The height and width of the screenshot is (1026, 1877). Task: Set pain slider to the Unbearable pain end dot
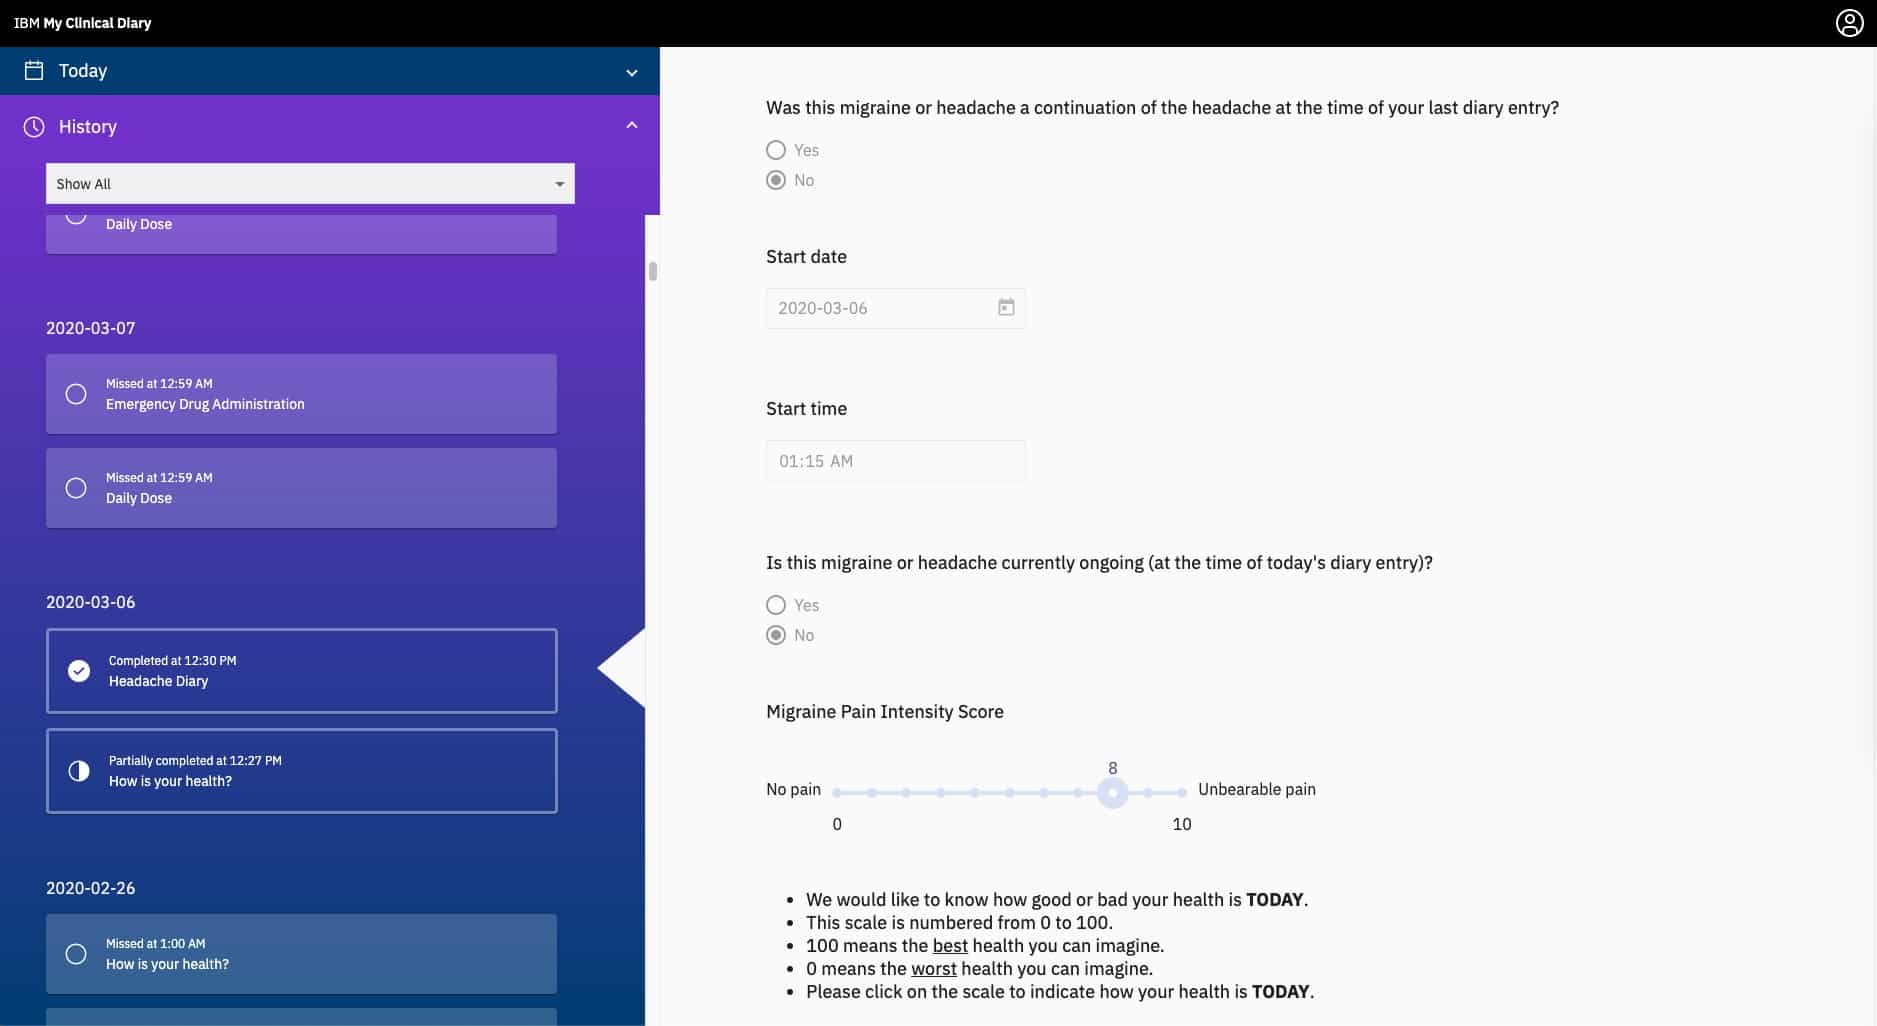(1182, 793)
